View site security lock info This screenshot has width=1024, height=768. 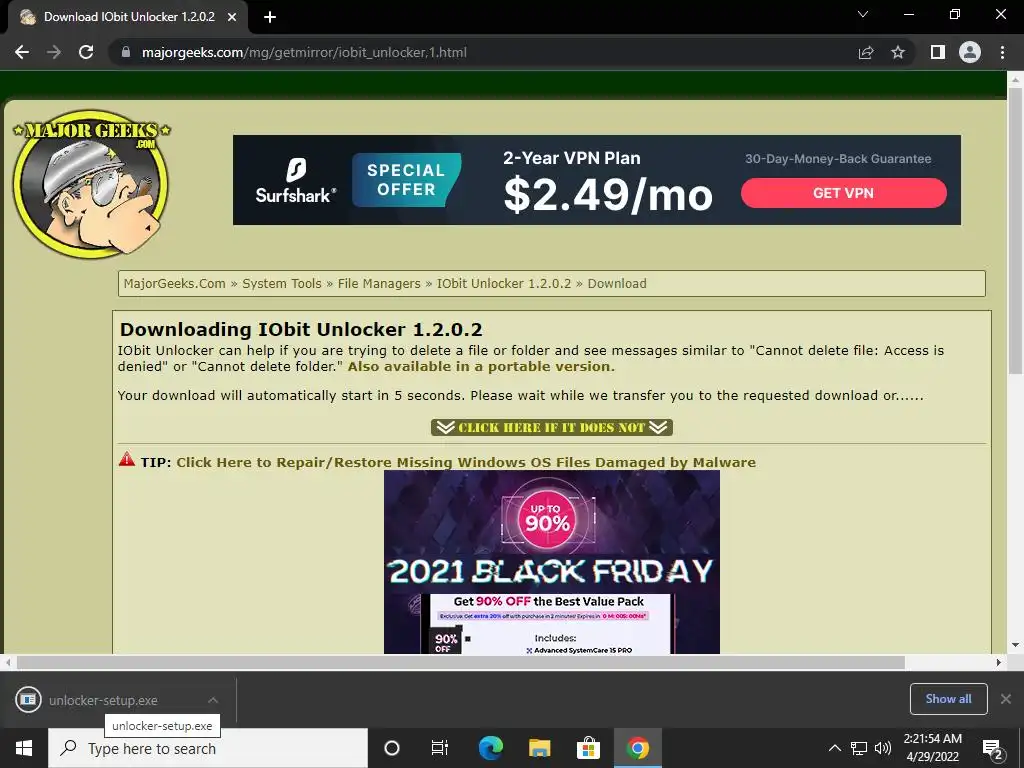(x=126, y=52)
